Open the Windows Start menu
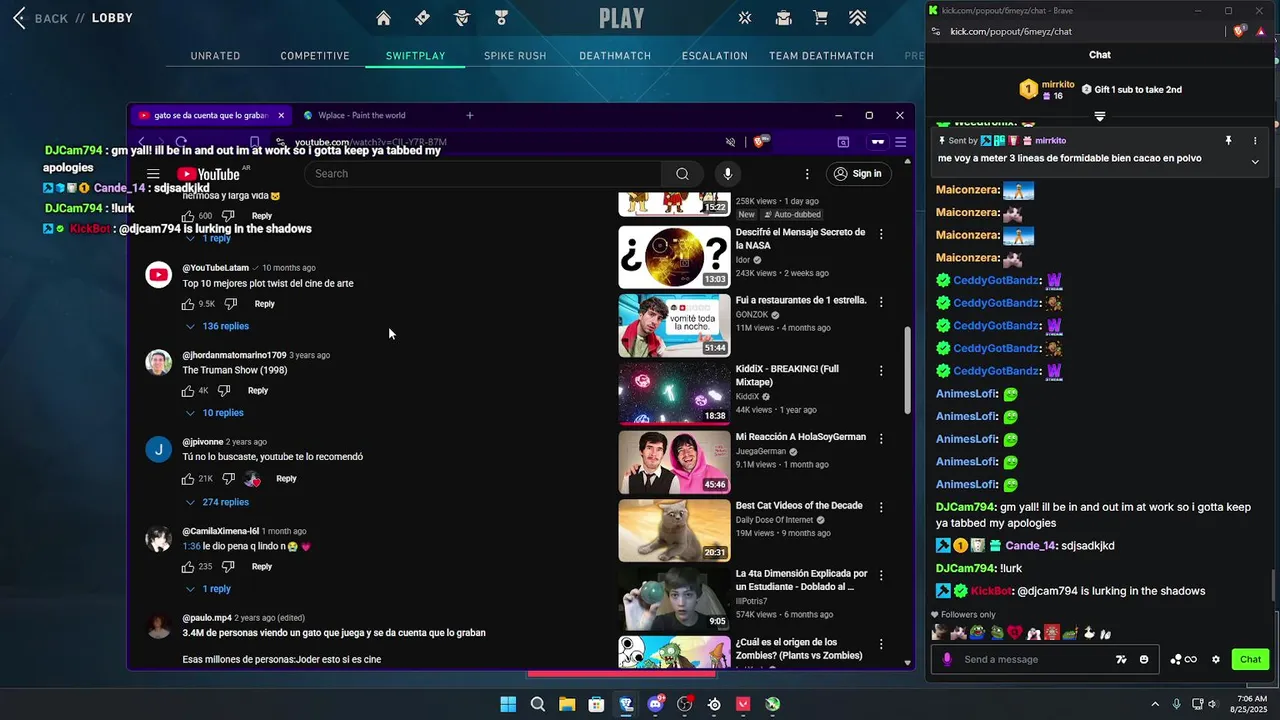The width and height of the screenshot is (1280, 720). 508,704
